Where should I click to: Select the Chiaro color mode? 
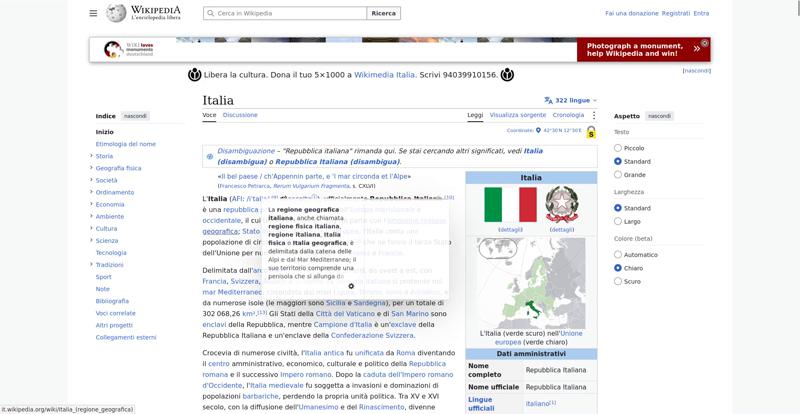(x=618, y=268)
